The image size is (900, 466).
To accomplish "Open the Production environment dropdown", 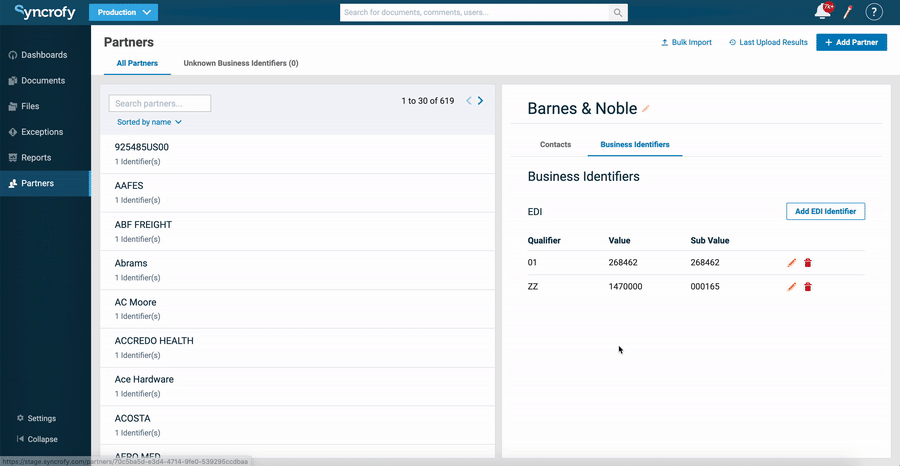I will click(x=123, y=13).
